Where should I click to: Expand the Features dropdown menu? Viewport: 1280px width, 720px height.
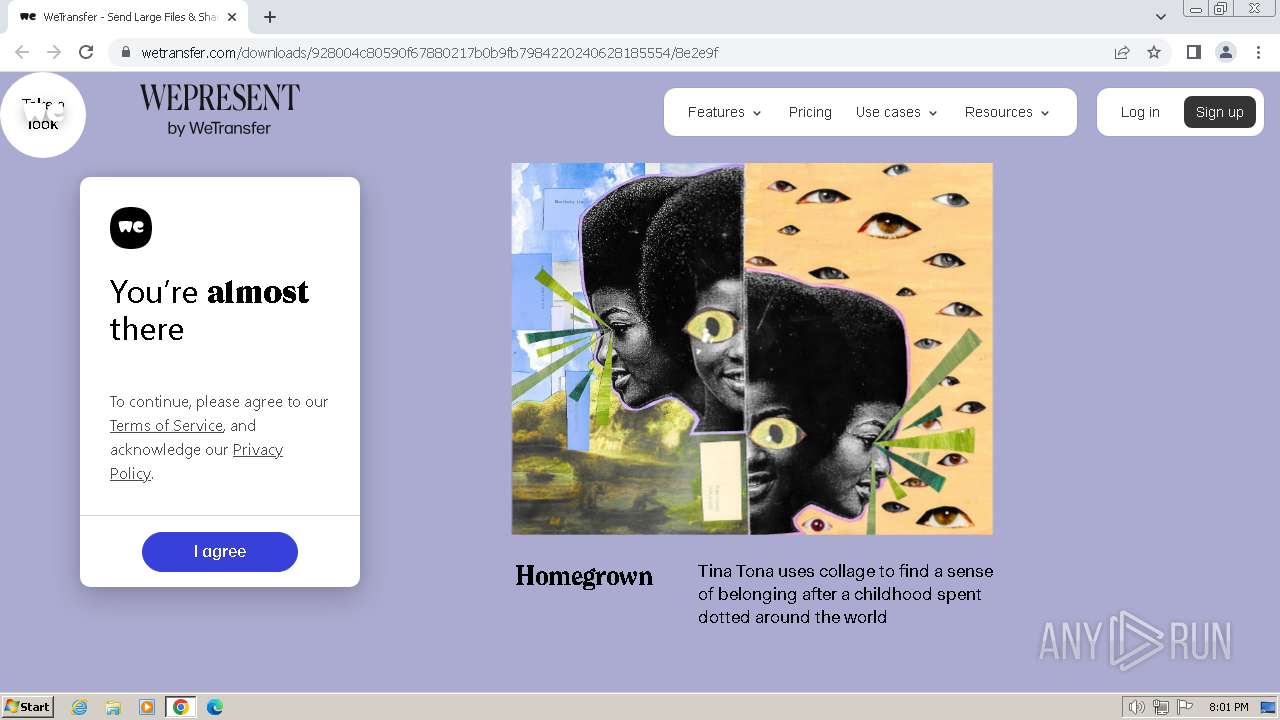tap(725, 112)
